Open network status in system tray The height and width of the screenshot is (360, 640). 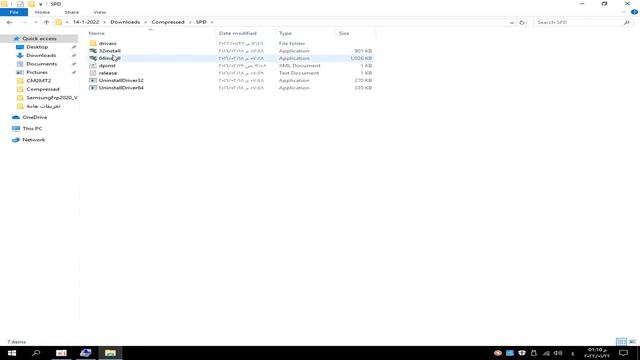pyautogui.click(x=546, y=353)
